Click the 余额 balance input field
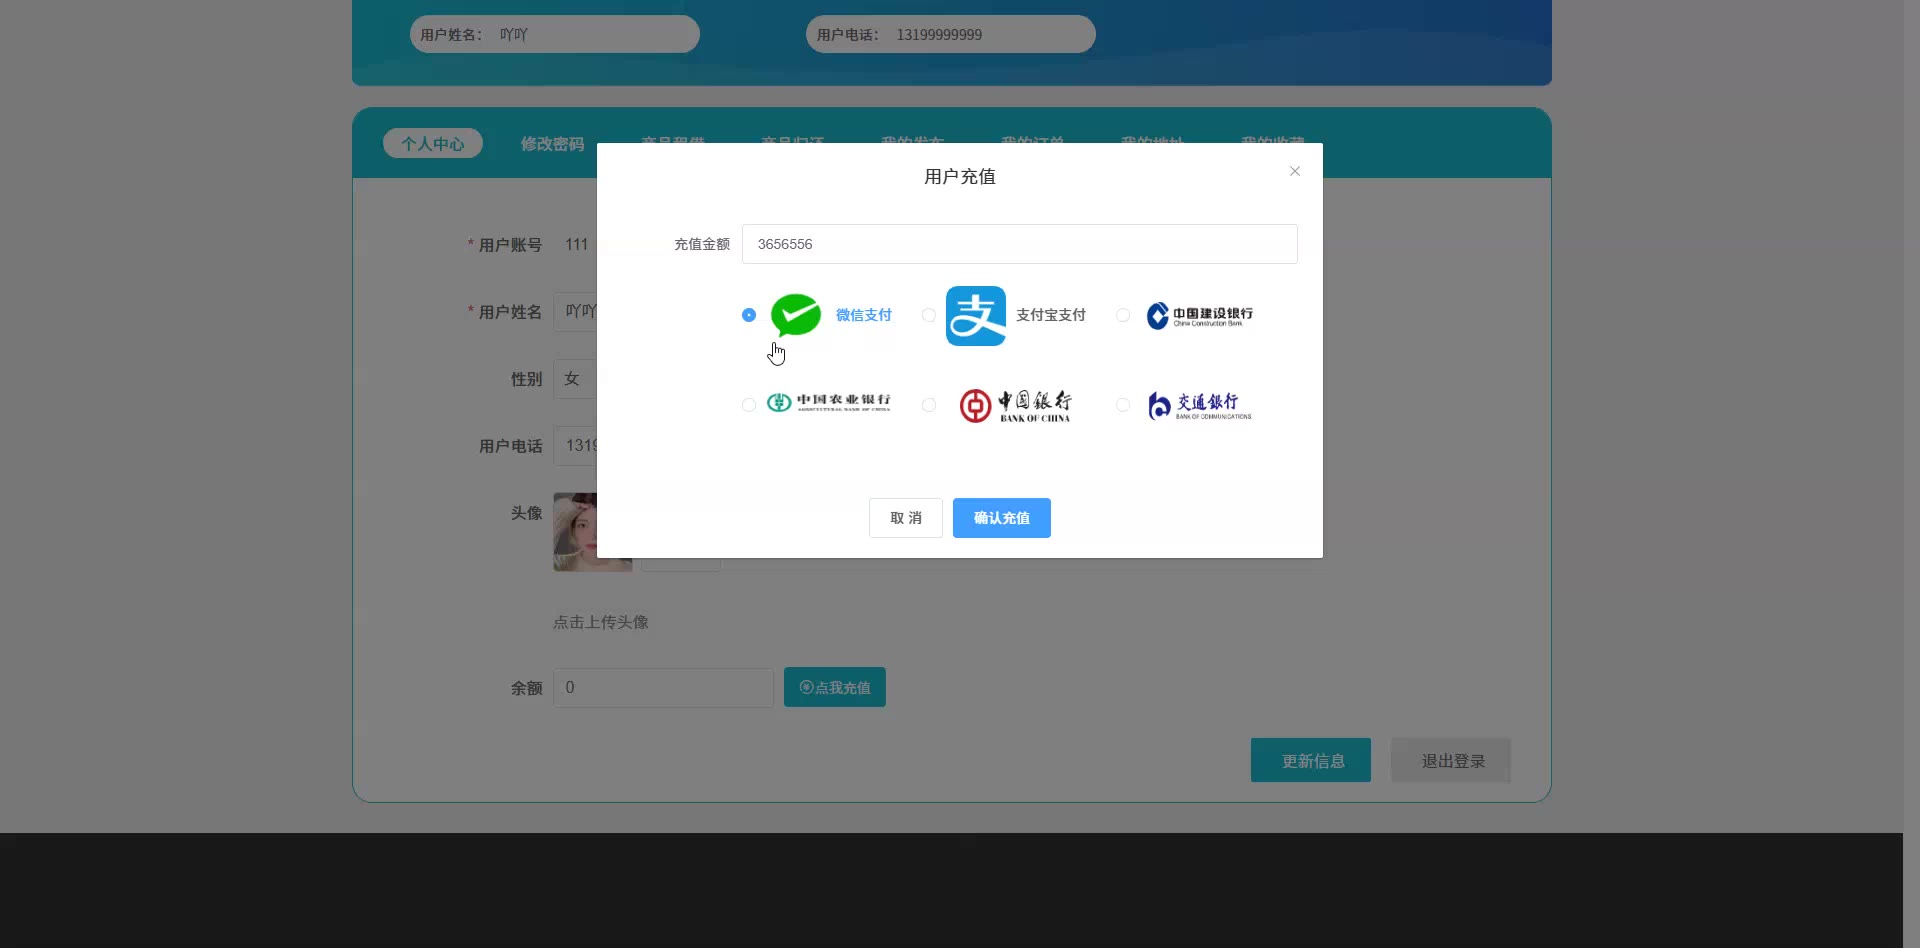Image resolution: width=1920 pixels, height=948 pixels. point(664,687)
